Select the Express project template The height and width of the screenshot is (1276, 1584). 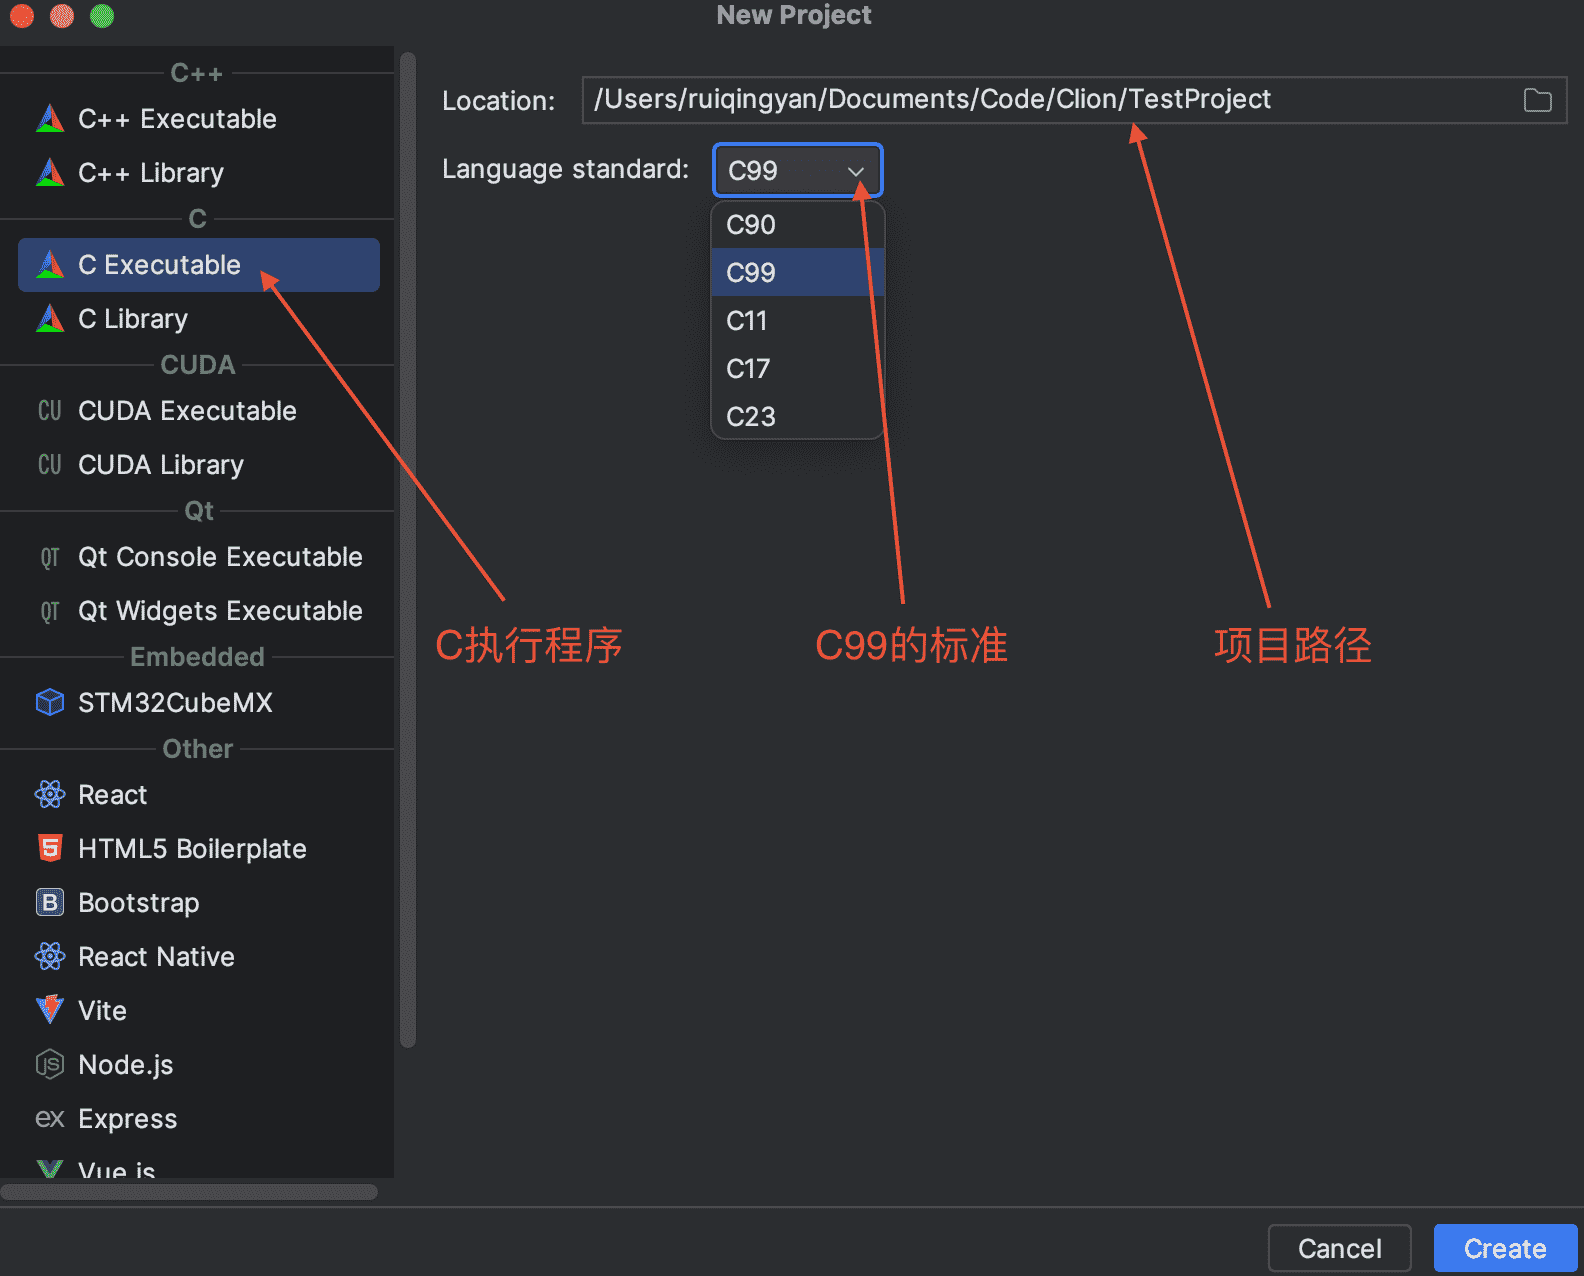point(199,1119)
